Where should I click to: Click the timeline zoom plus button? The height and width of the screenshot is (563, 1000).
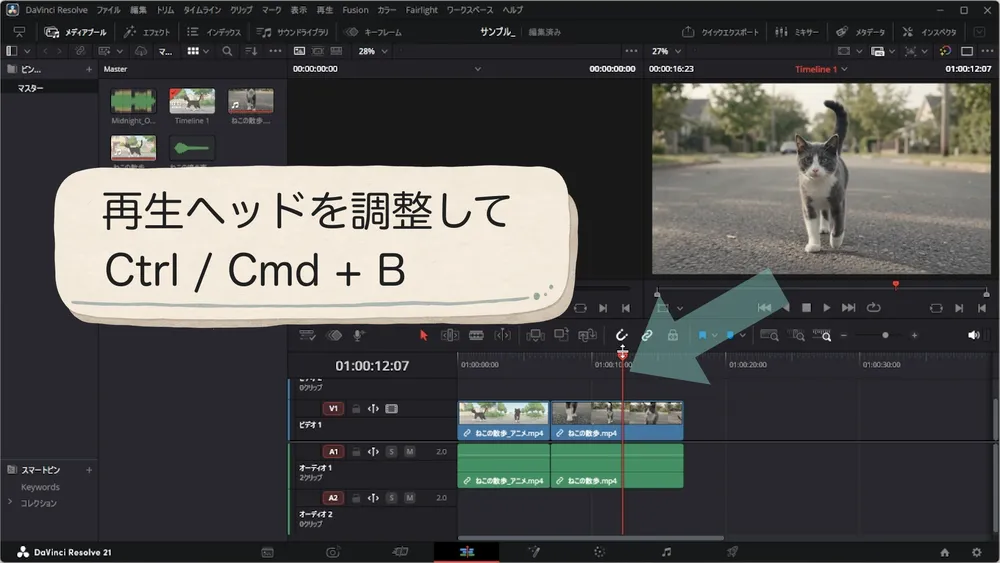(x=914, y=335)
